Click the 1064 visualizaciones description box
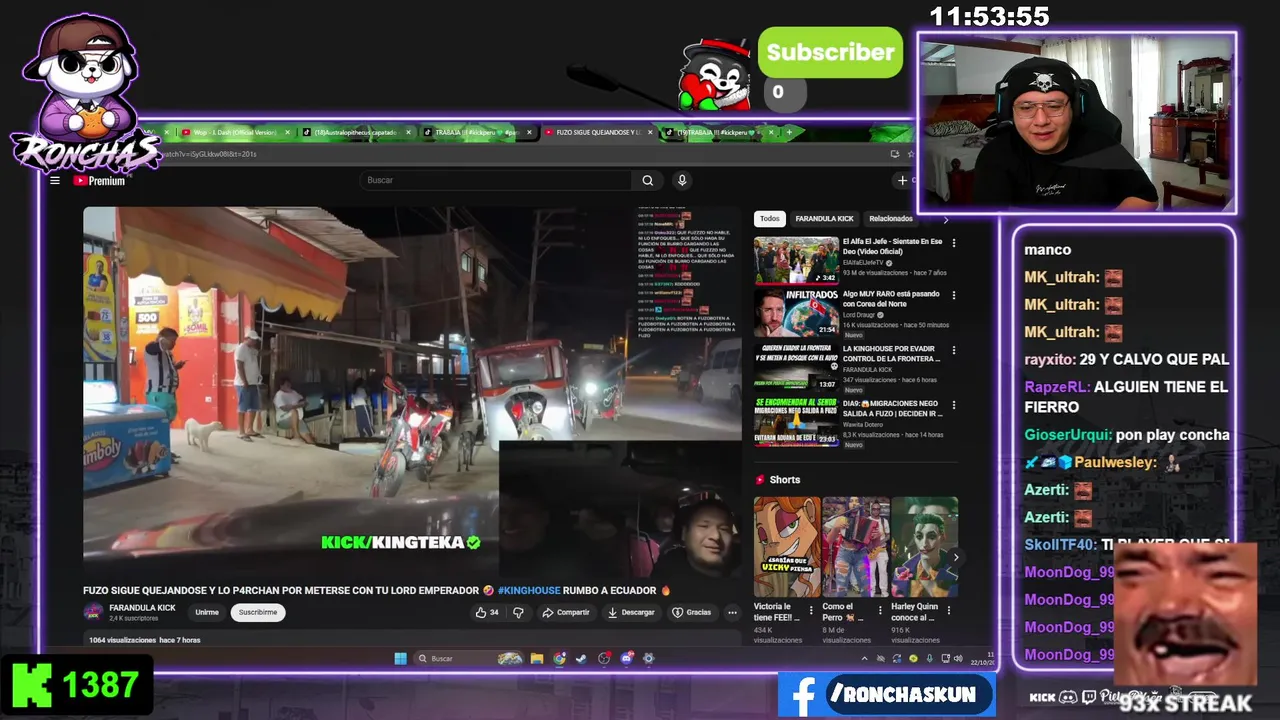This screenshot has height=720, width=1280. pos(412,640)
